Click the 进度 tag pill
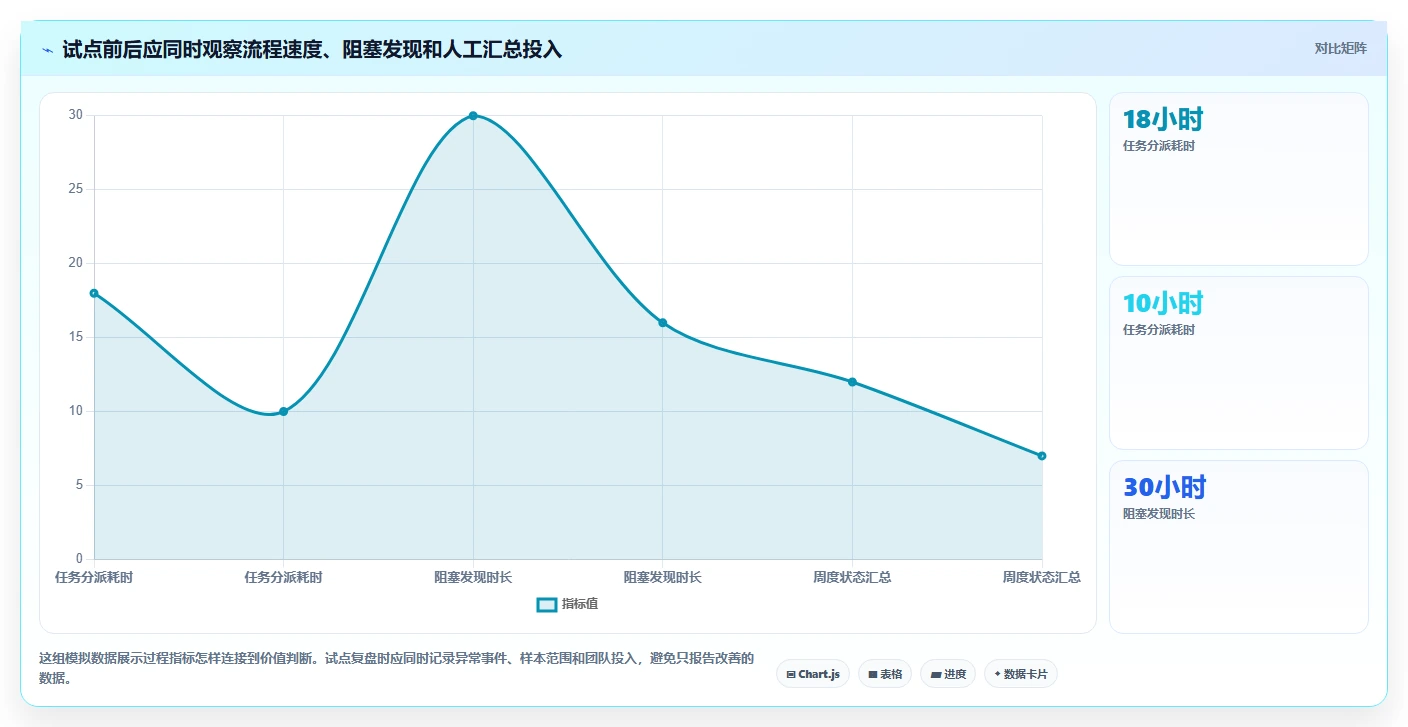This screenshot has width=1408, height=727. 948,674
